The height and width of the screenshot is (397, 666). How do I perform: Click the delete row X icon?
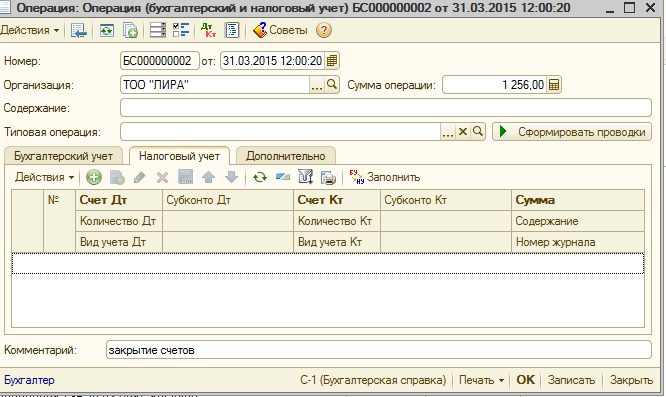pos(162,177)
